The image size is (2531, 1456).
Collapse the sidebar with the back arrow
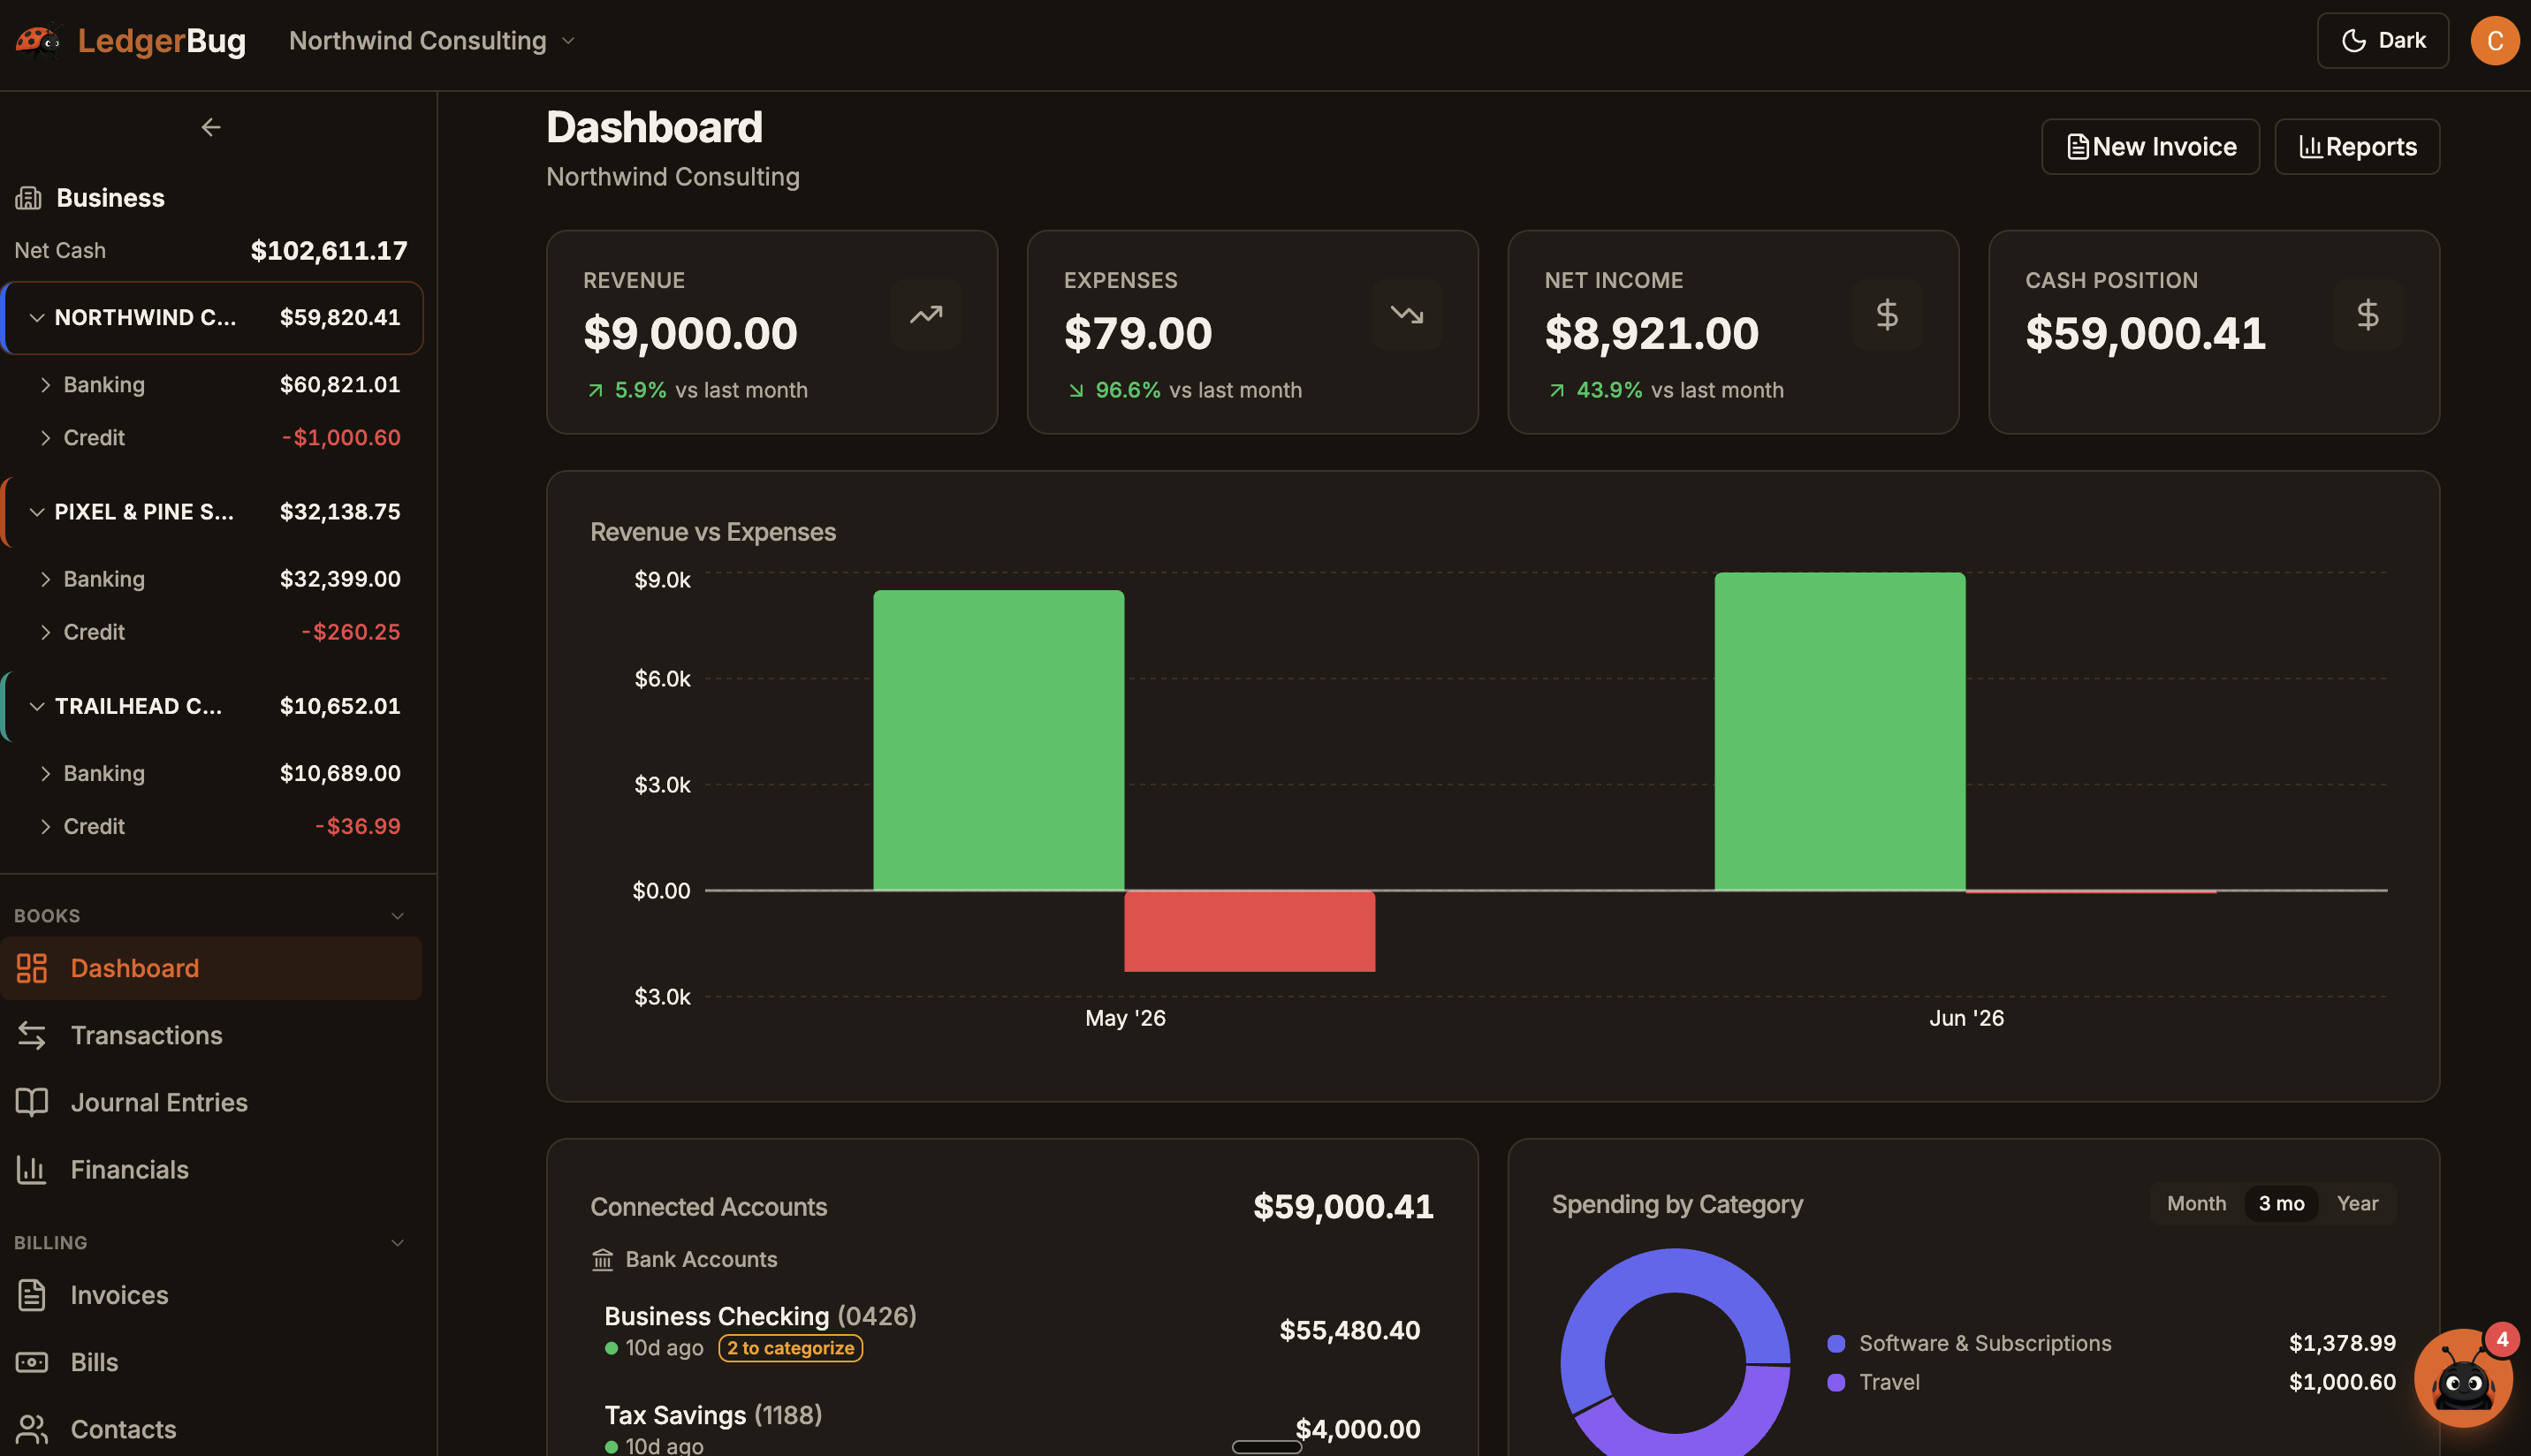click(x=211, y=127)
